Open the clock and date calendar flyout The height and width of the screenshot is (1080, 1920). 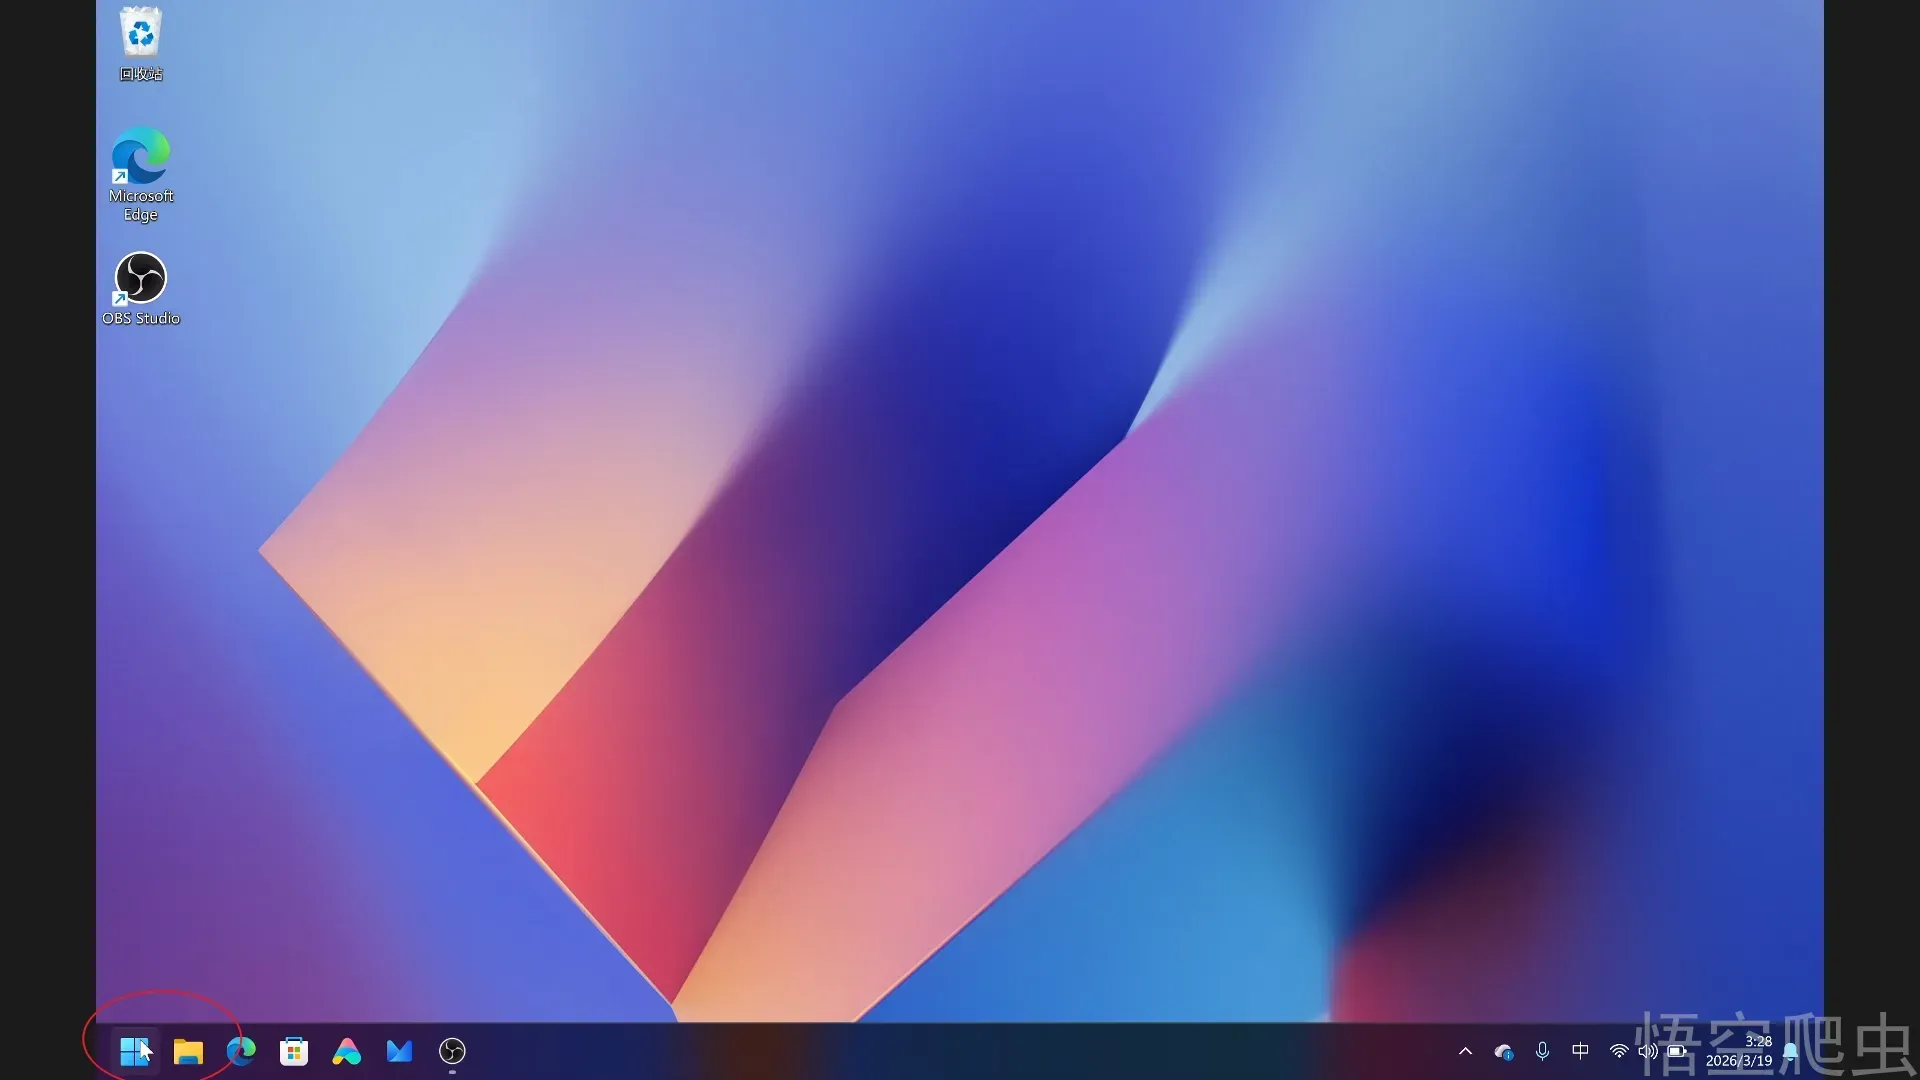click(x=1738, y=1051)
